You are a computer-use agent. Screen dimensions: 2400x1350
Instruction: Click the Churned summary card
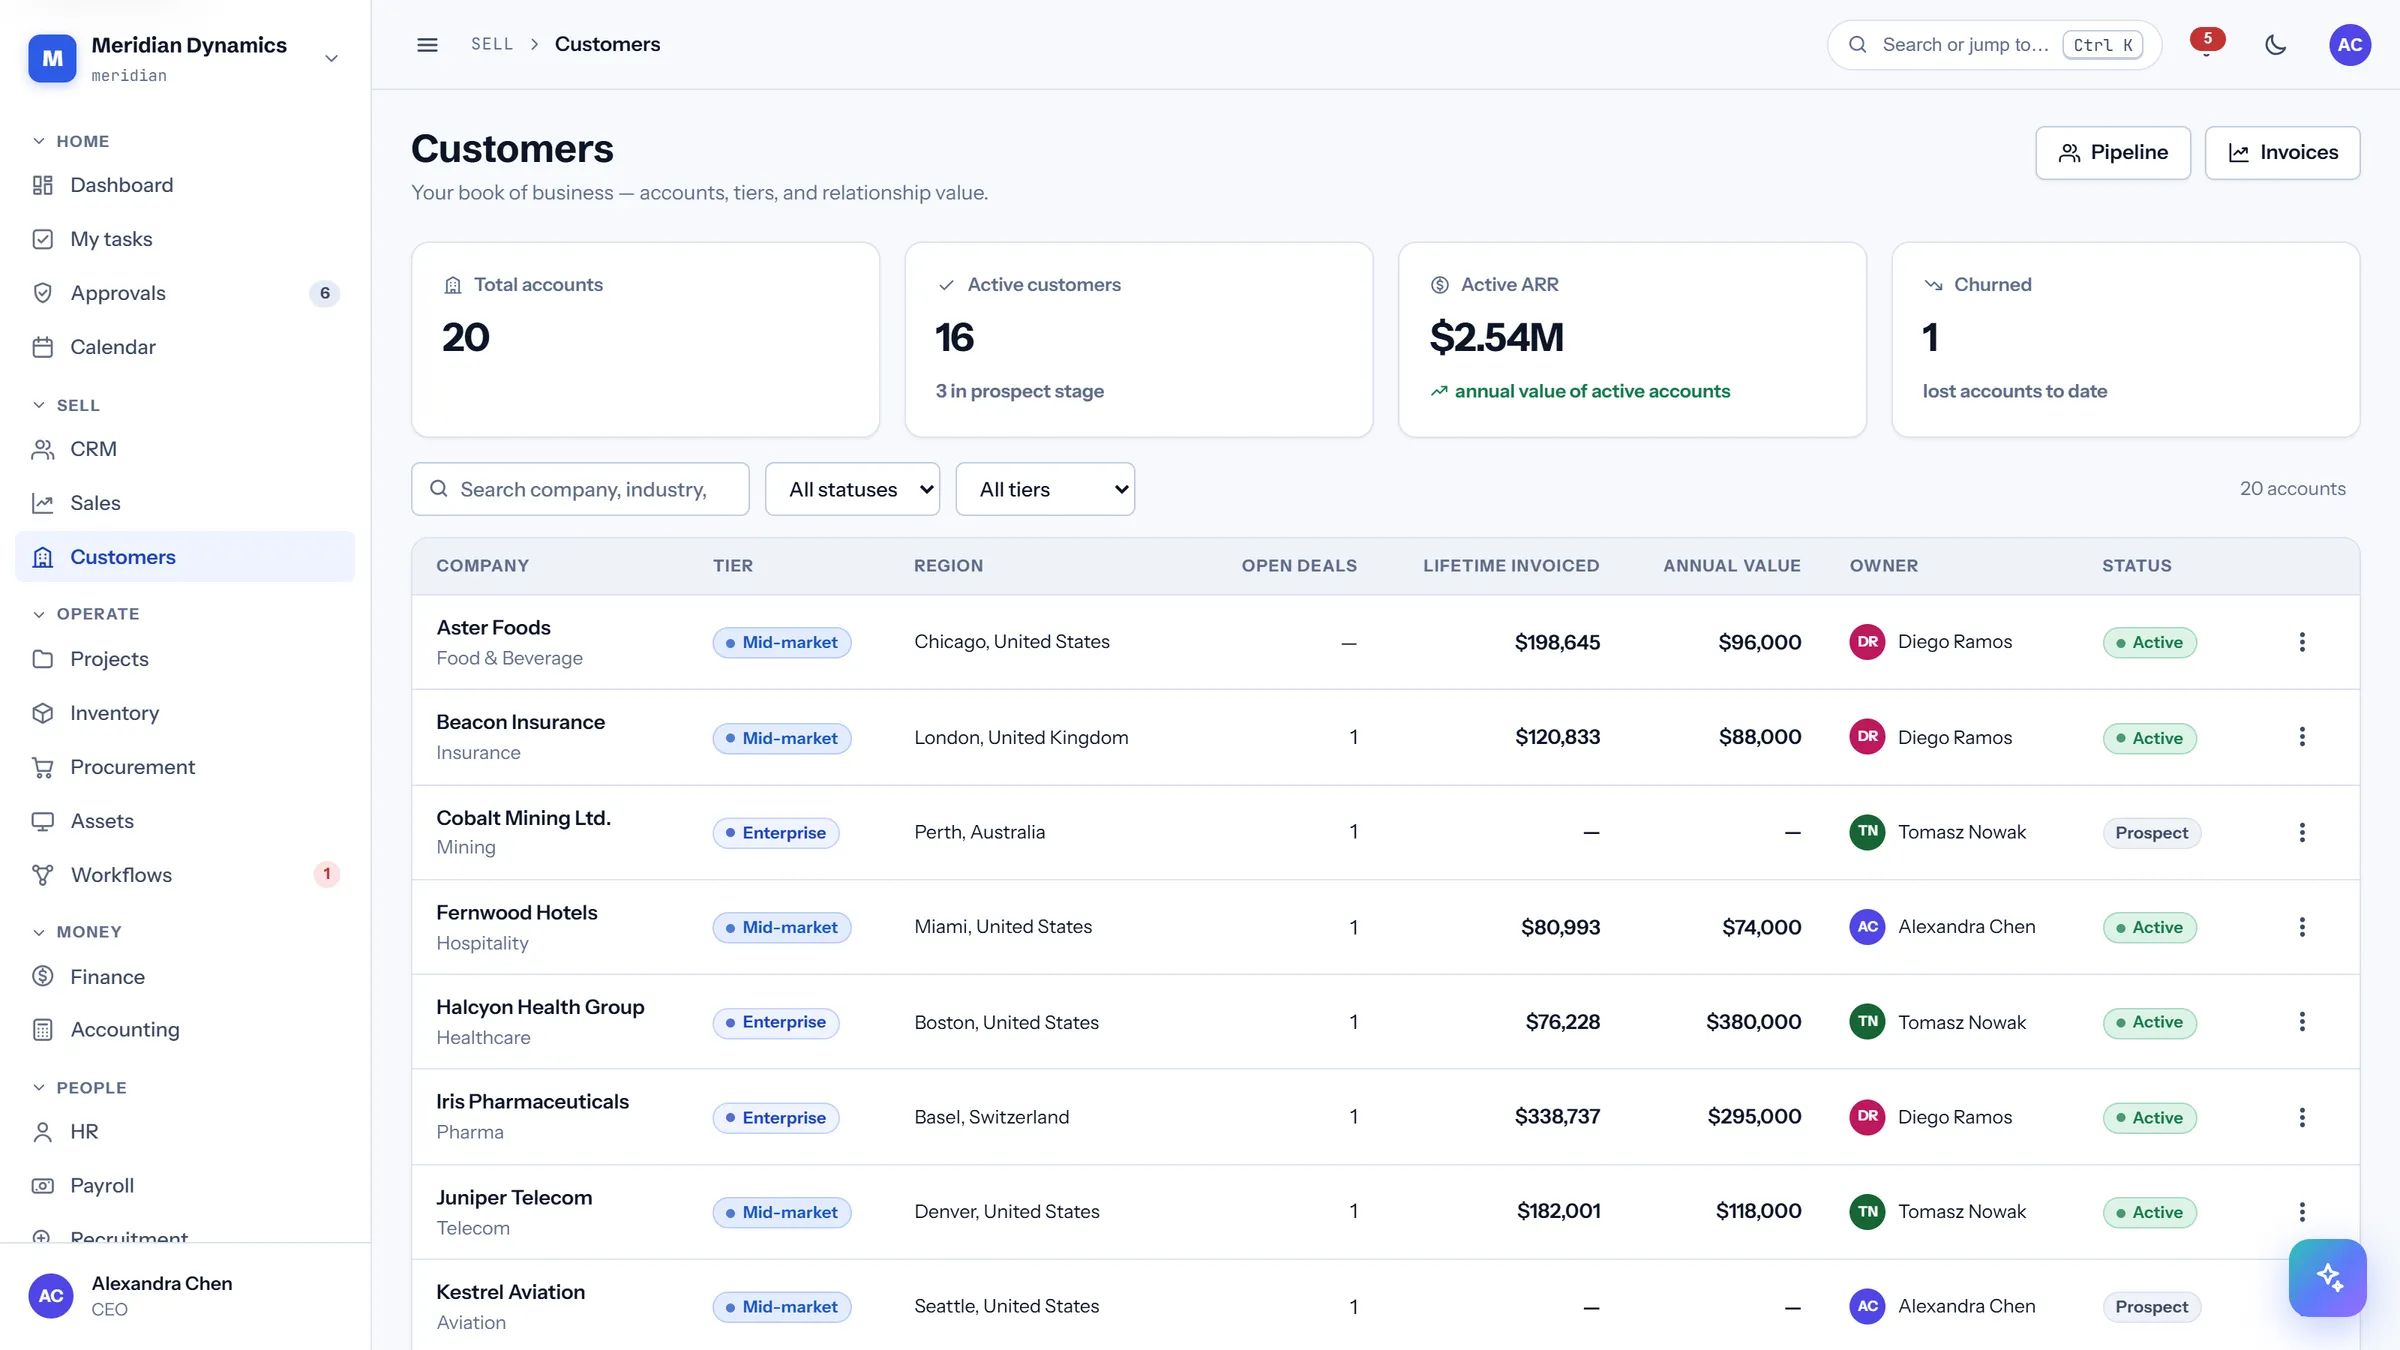pos(2126,339)
